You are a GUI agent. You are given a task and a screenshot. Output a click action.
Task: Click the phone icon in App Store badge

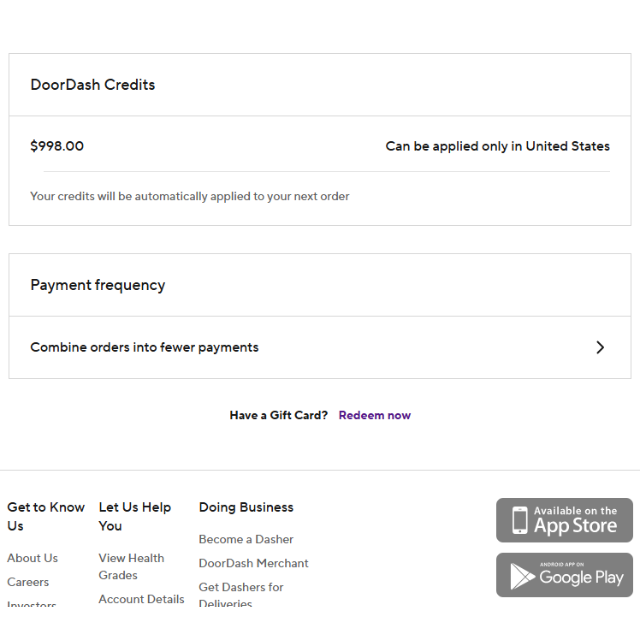(x=520, y=520)
